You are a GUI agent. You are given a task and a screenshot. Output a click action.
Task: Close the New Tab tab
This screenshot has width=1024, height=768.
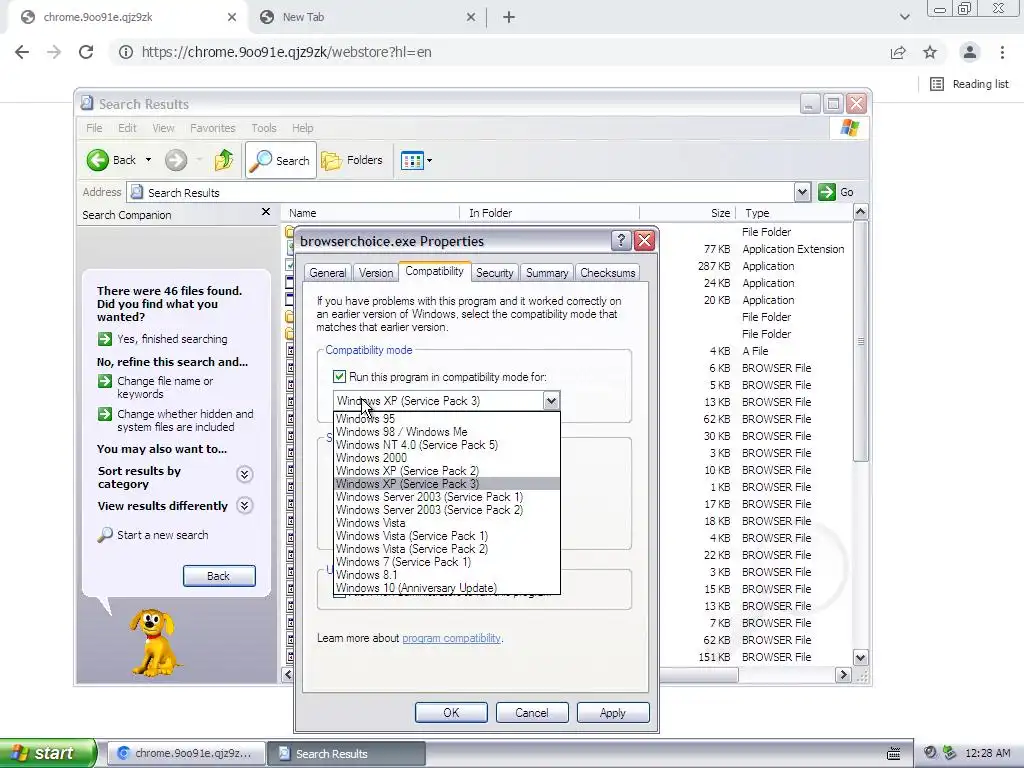[471, 18]
